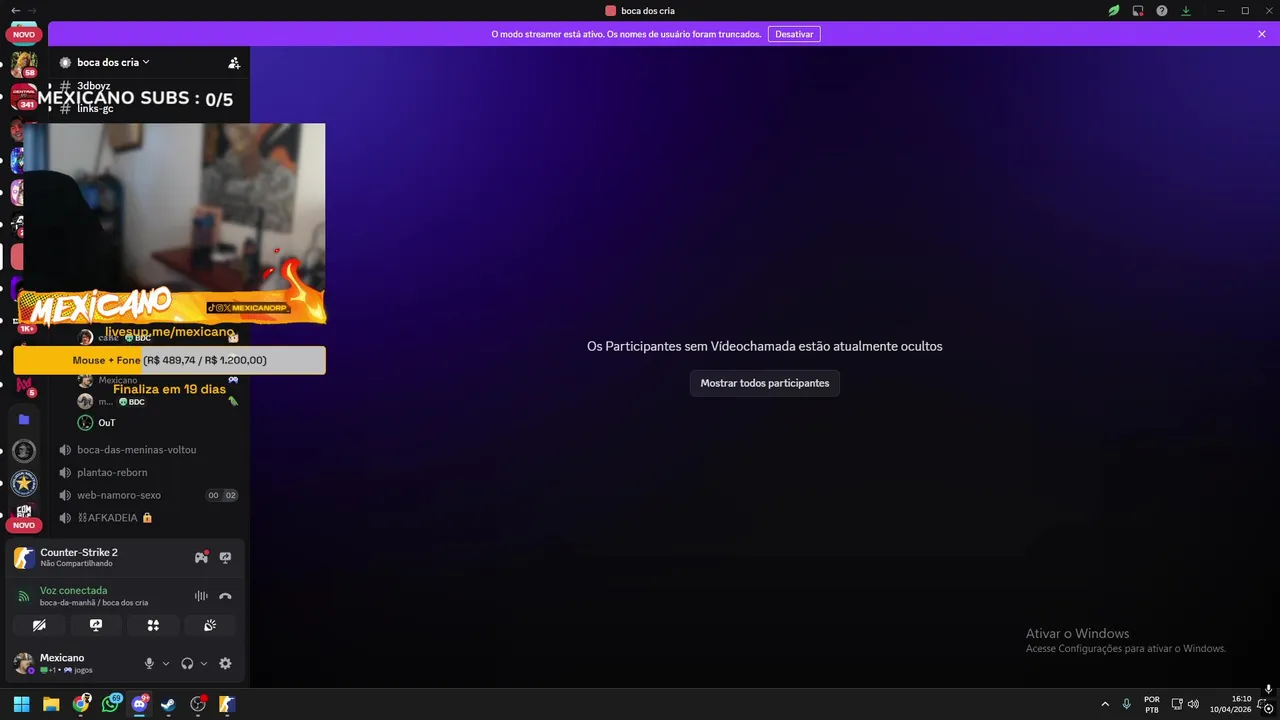This screenshot has height=720, width=1280.
Task: Click the taskbar microphone tray icon
Action: [1127, 704]
